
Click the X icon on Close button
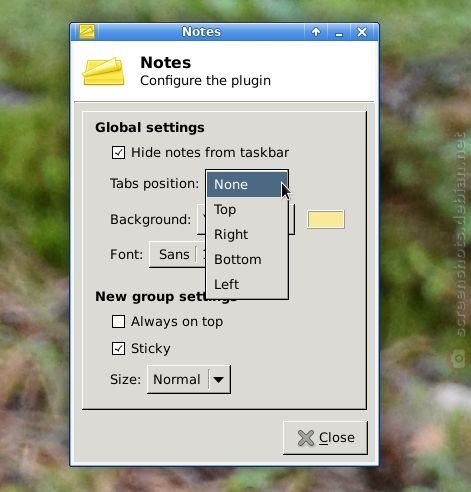point(306,438)
